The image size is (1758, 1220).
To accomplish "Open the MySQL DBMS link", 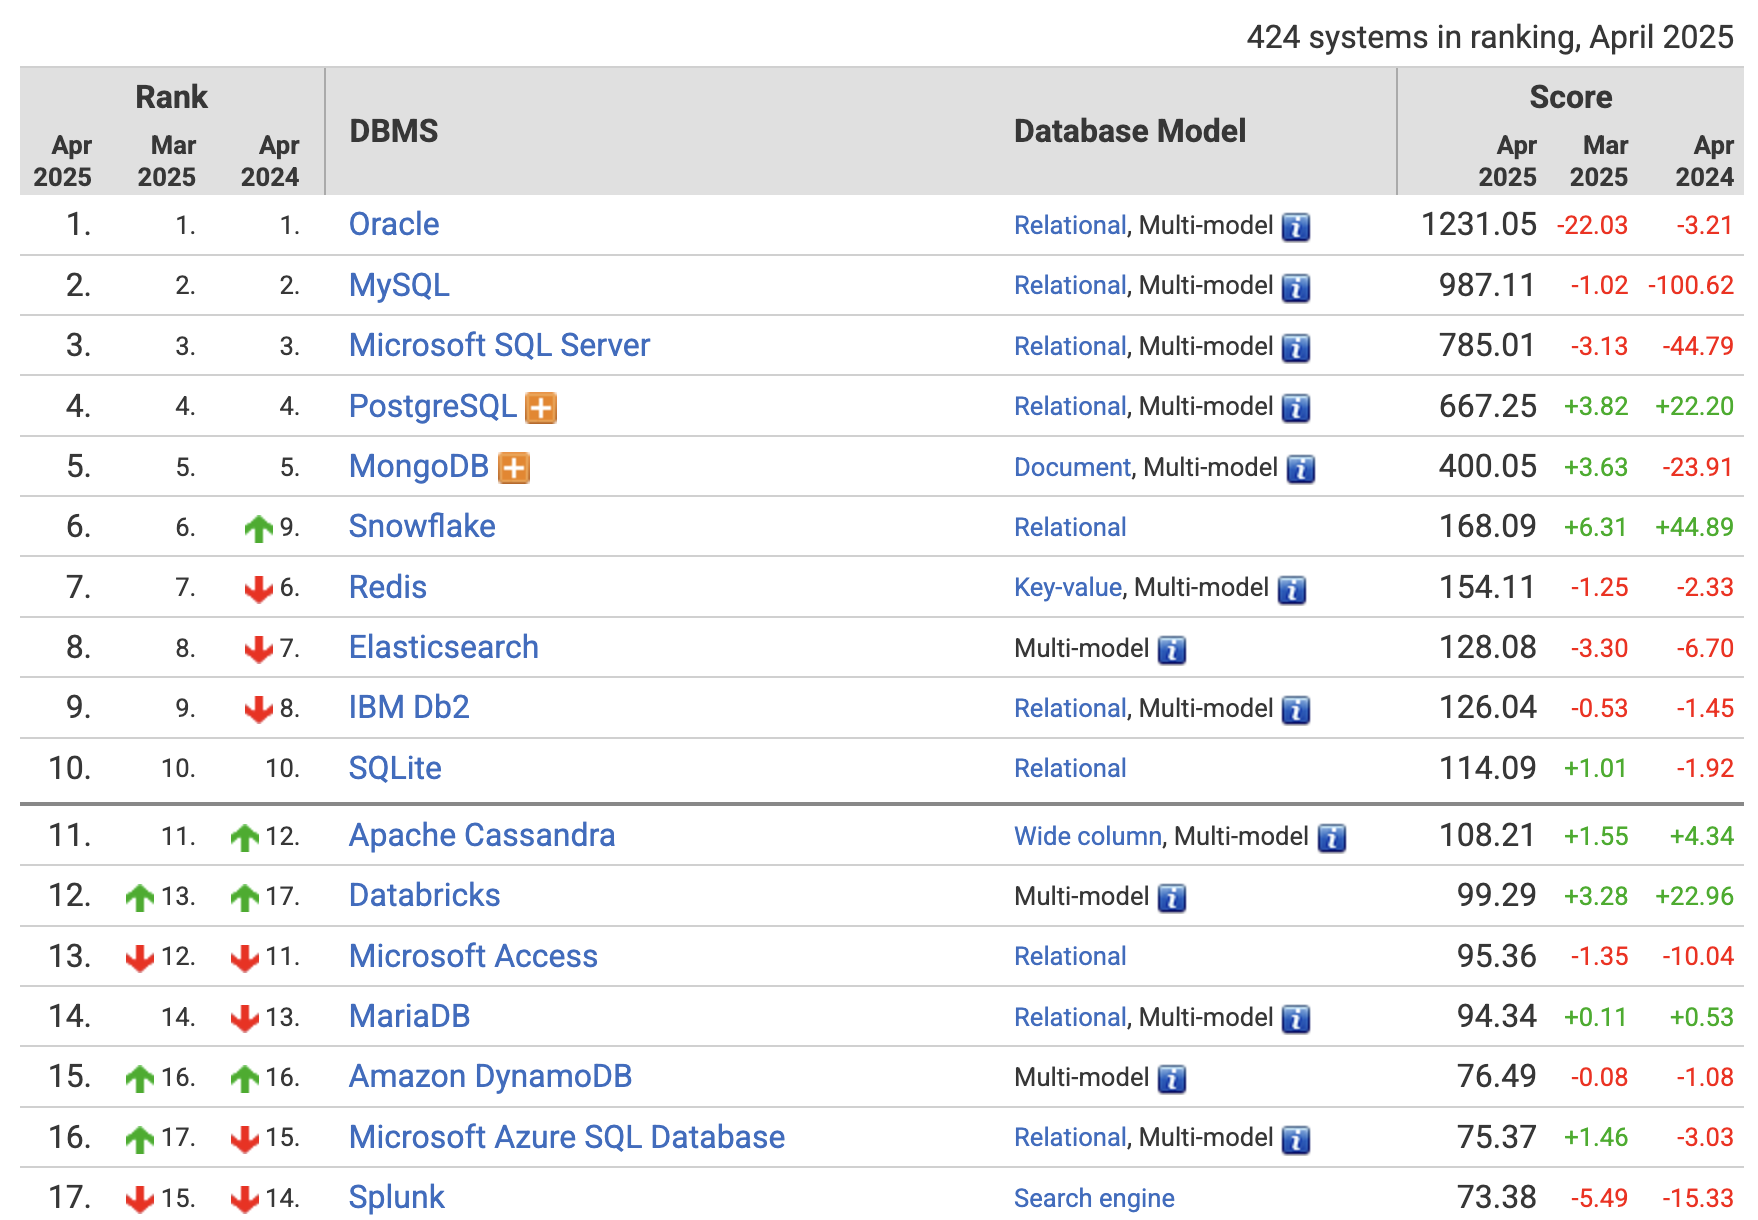I will coord(399,285).
